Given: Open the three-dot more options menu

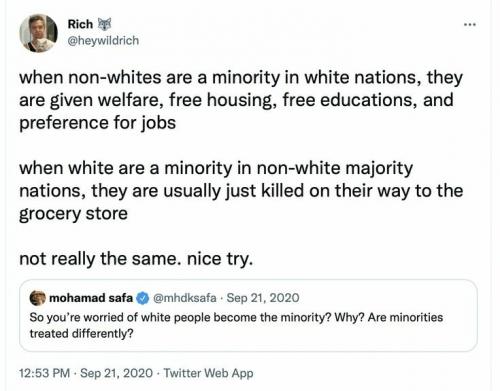Looking at the screenshot, I should (470, 24).
